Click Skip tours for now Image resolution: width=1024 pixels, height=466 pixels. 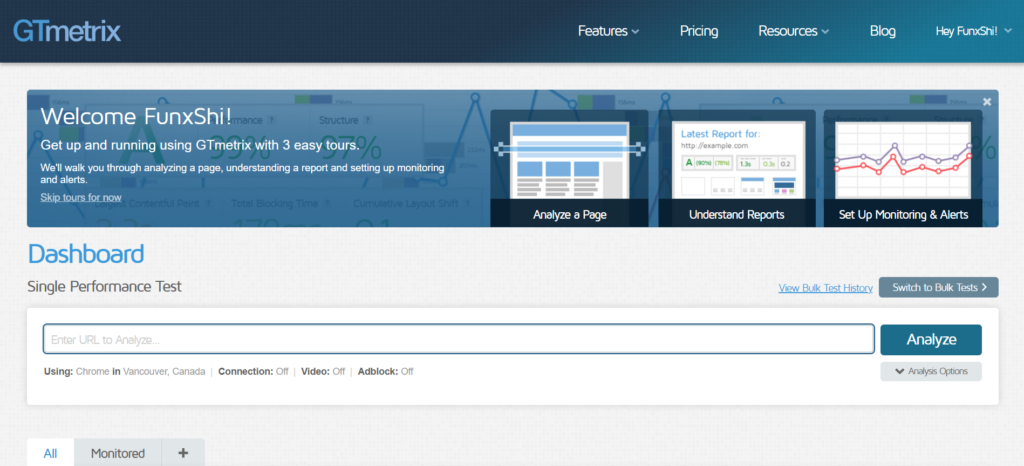click(81, 197)
